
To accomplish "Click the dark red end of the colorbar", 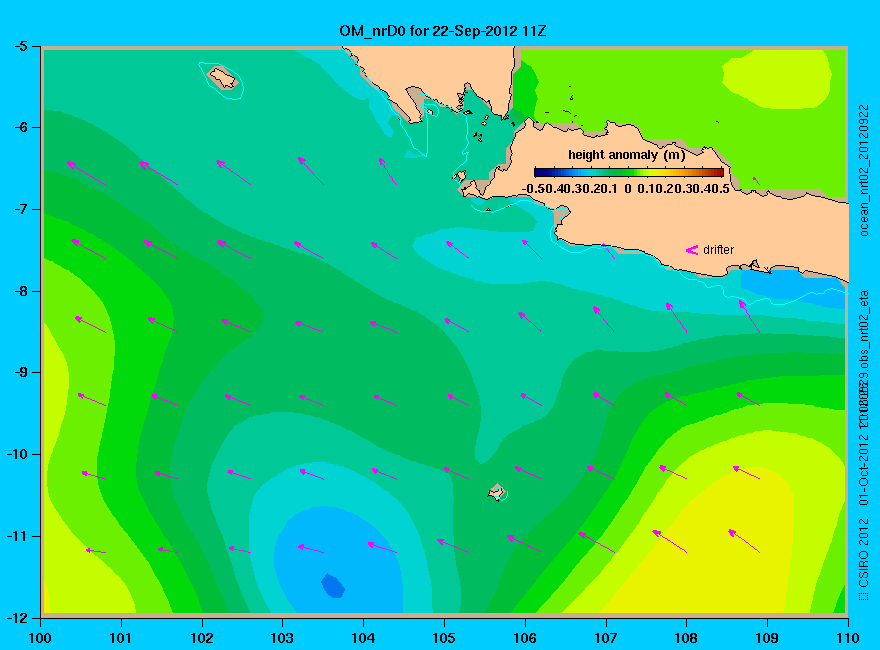I will coord(717,172).
